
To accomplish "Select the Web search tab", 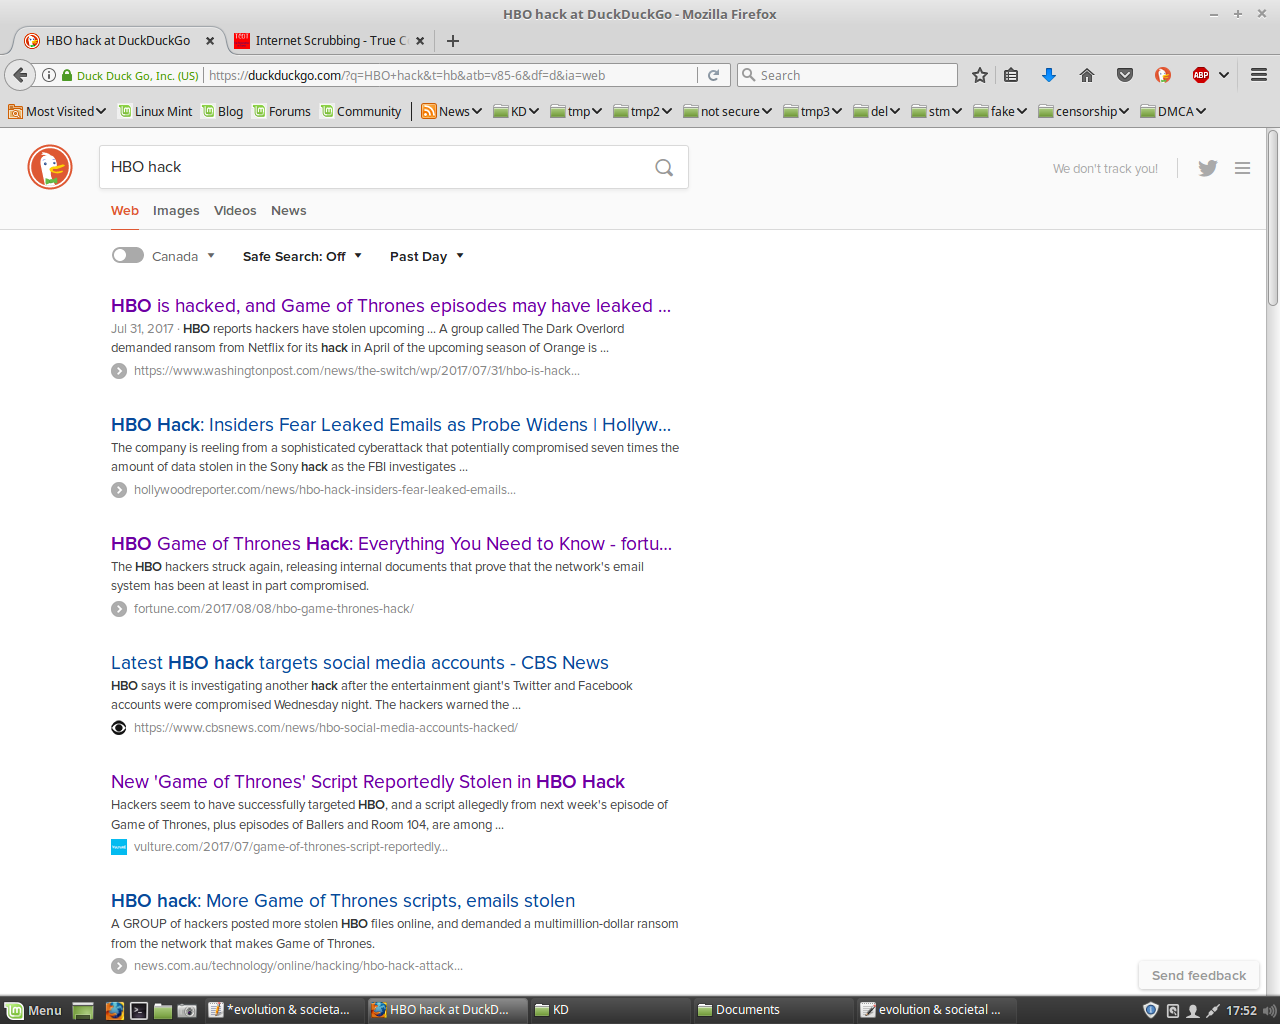I will 125,211.
